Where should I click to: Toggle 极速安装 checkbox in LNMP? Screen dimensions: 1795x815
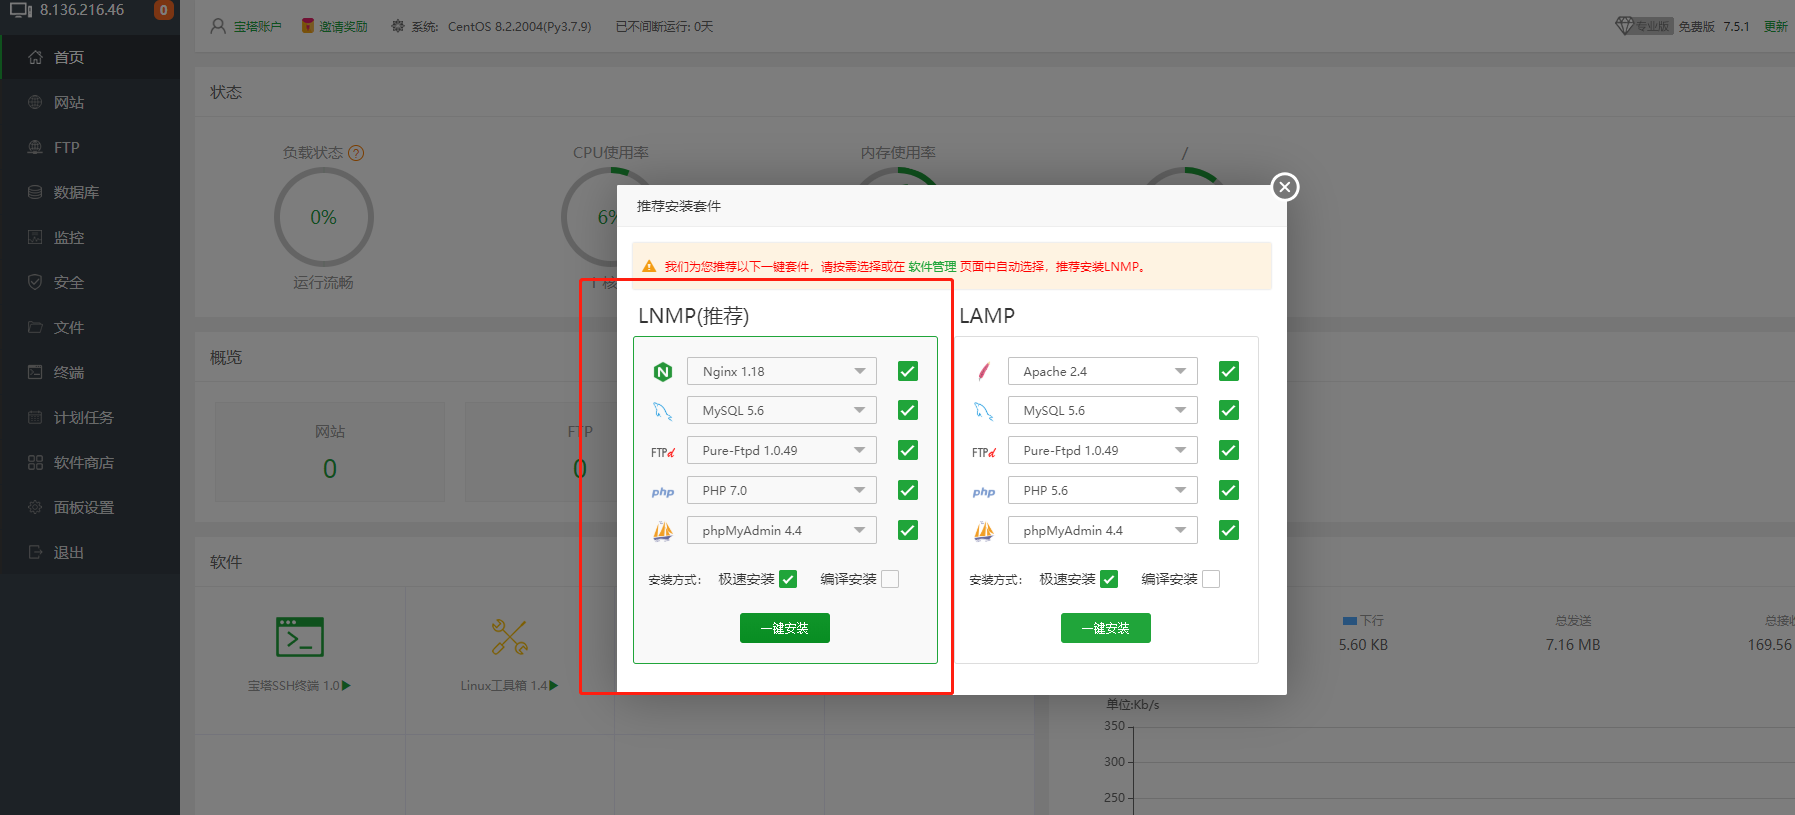point(788,579)
